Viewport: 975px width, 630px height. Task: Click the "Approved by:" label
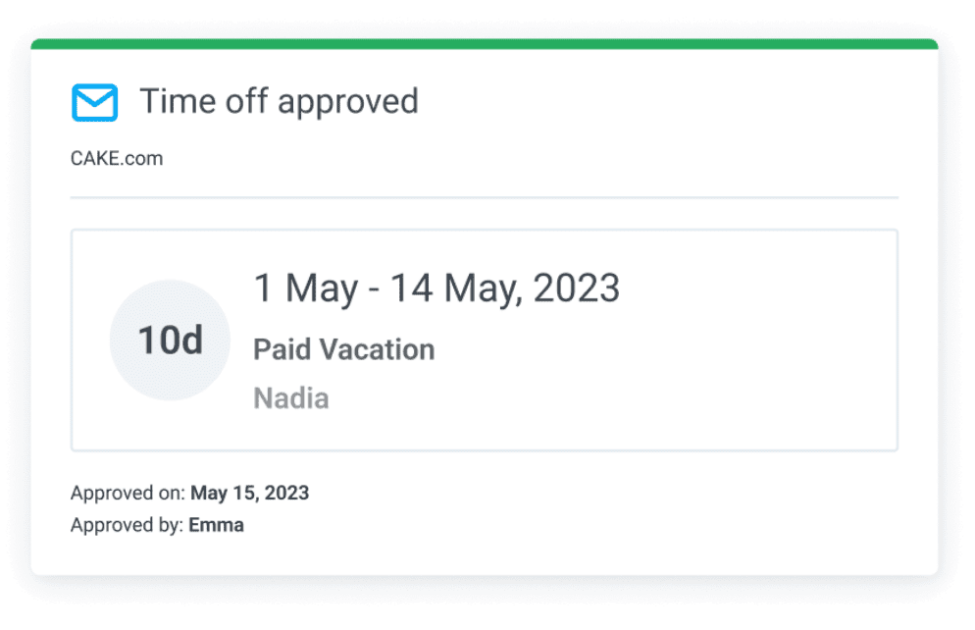click(x=126, y=525)
